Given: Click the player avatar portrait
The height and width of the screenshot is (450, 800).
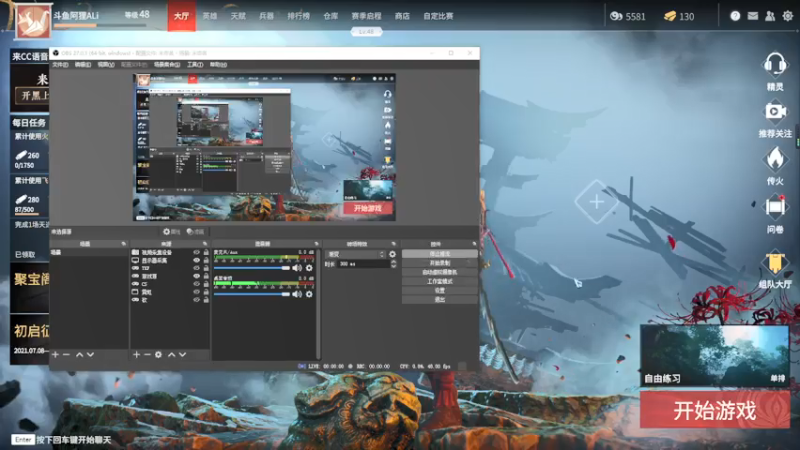Looking at the screenshot, I should (x=33, y=21).
